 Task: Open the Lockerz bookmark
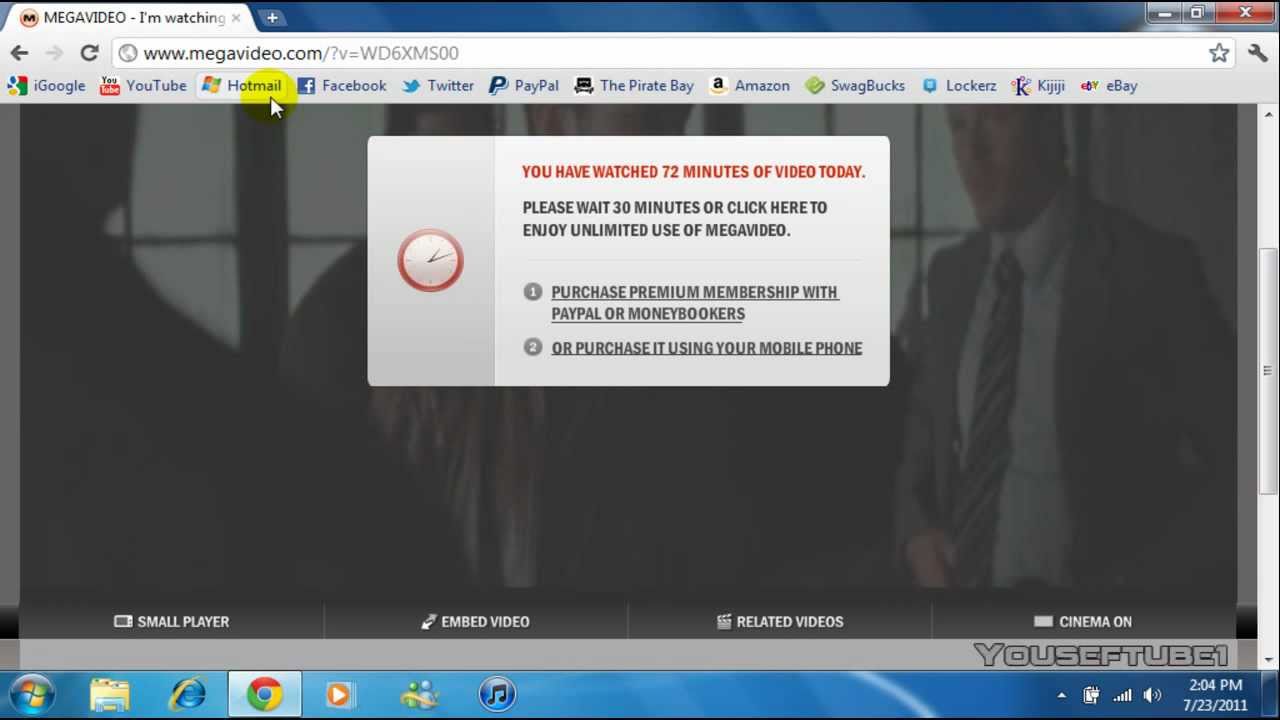[959, 86]
